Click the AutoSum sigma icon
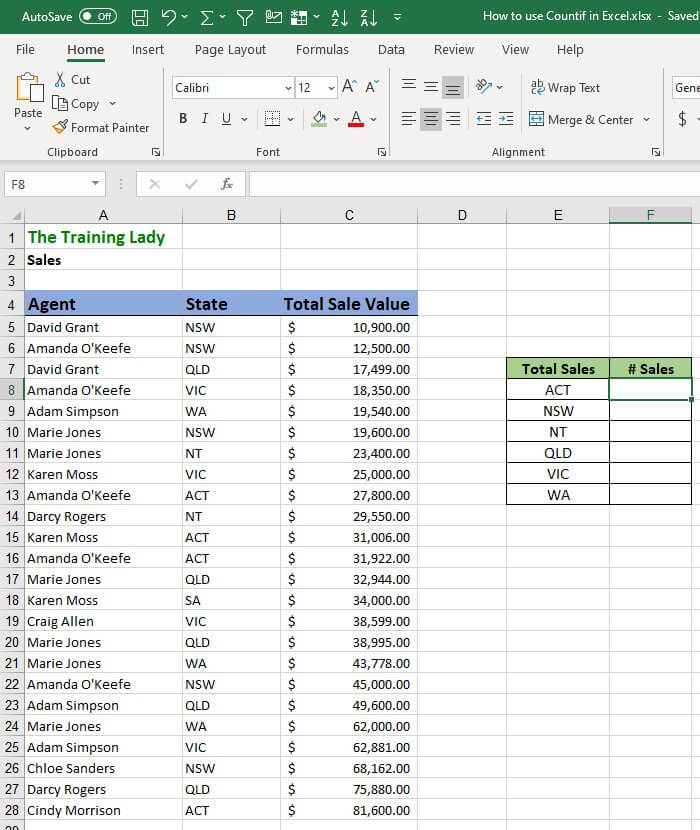 click(207, 17)
